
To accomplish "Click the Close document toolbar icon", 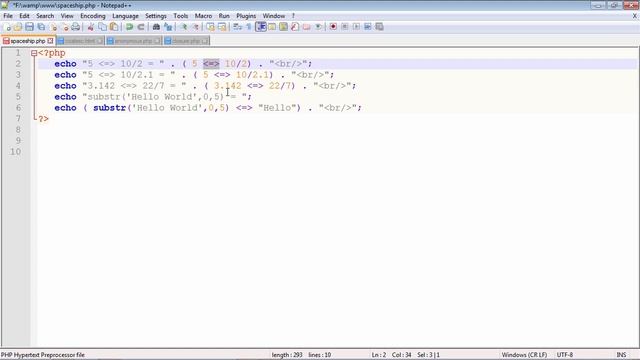I will click(53, 27).
